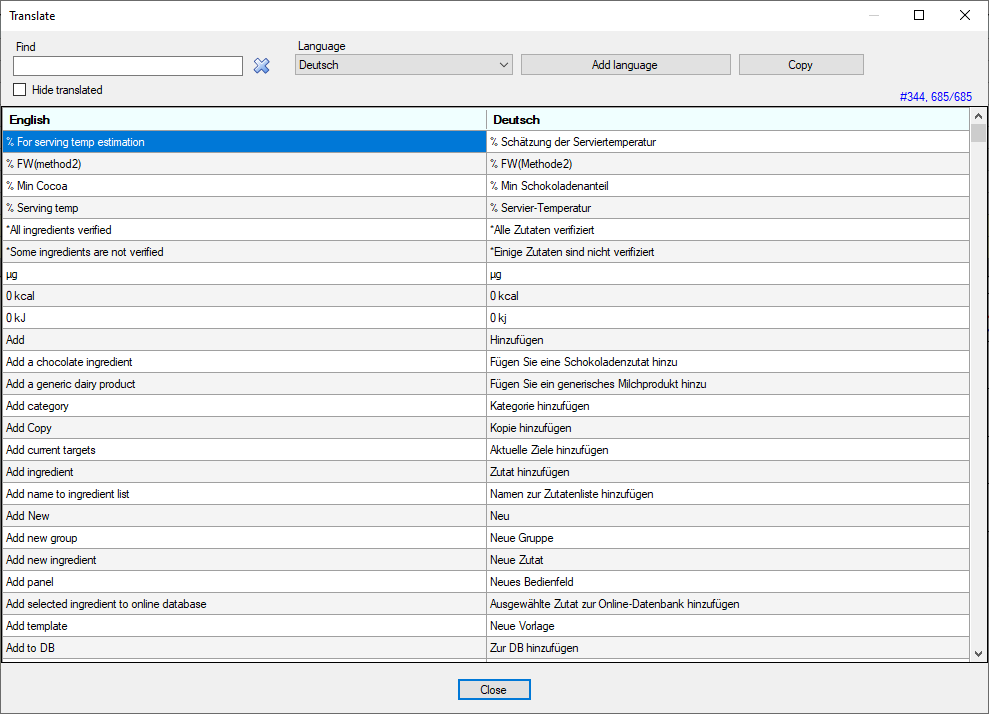This screenshot has height=714, width=989.
Task: Clear the Find field with blue X icon
Action: click(x=261, y=66)
